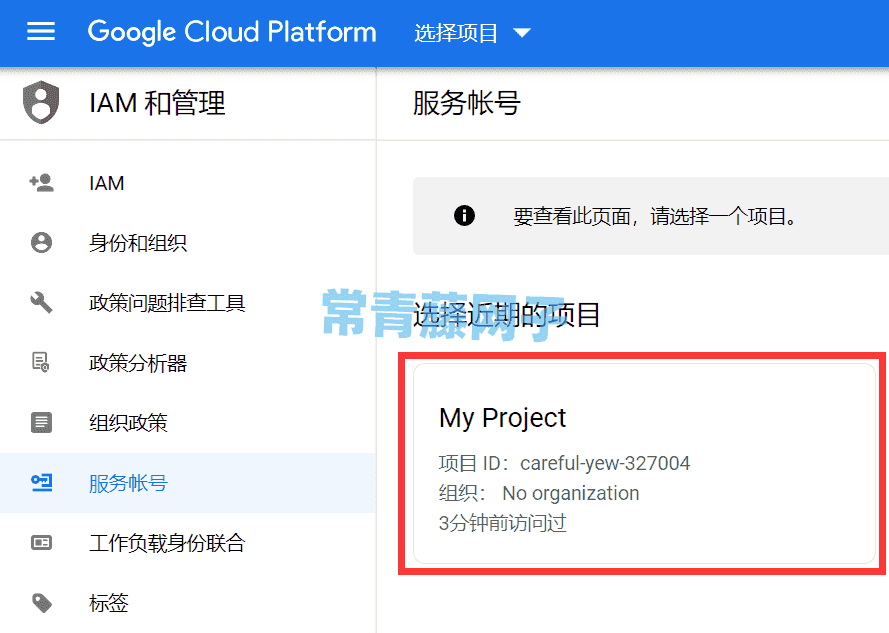Image resolution: width=889 pixels, height=633 pixels.
Task: Open the 选择项目 project selector dropdown
Action: pyautogui.click(x=472, y=33)
